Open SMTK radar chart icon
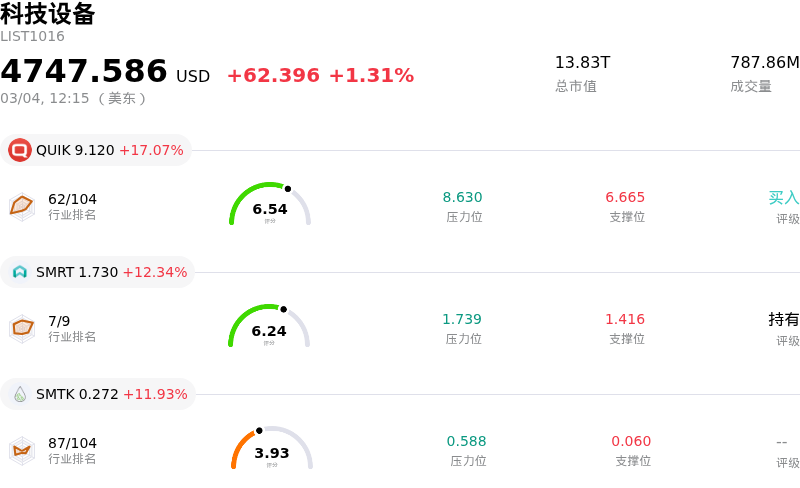The width and height of the screenshot is (800, 488). 22,450
